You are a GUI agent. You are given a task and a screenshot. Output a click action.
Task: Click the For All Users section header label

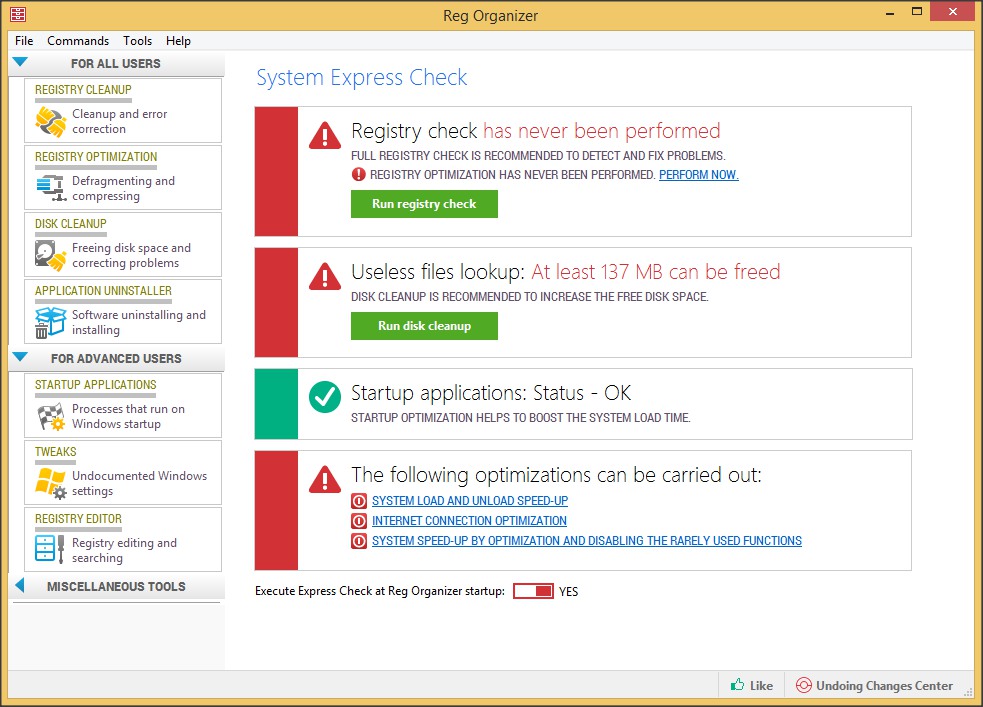tap(116, 64)
